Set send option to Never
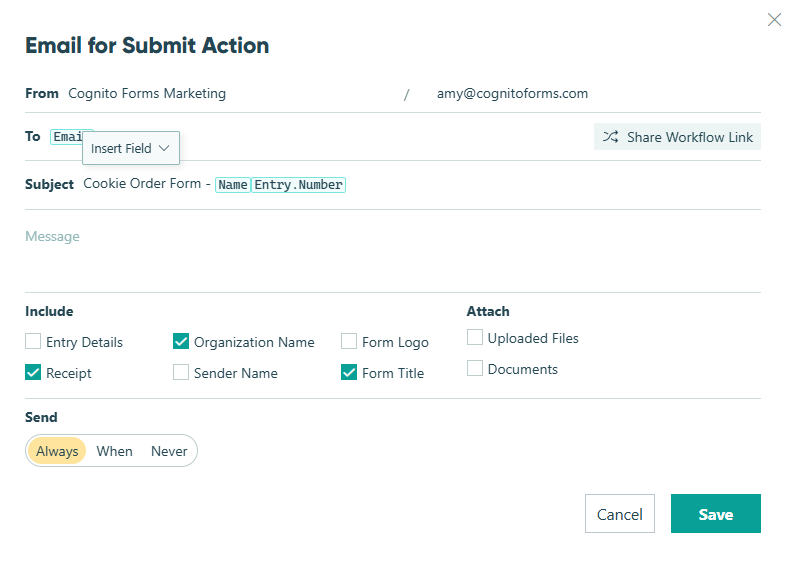Viewport: 792px width, 565px height. click(169, 451)
